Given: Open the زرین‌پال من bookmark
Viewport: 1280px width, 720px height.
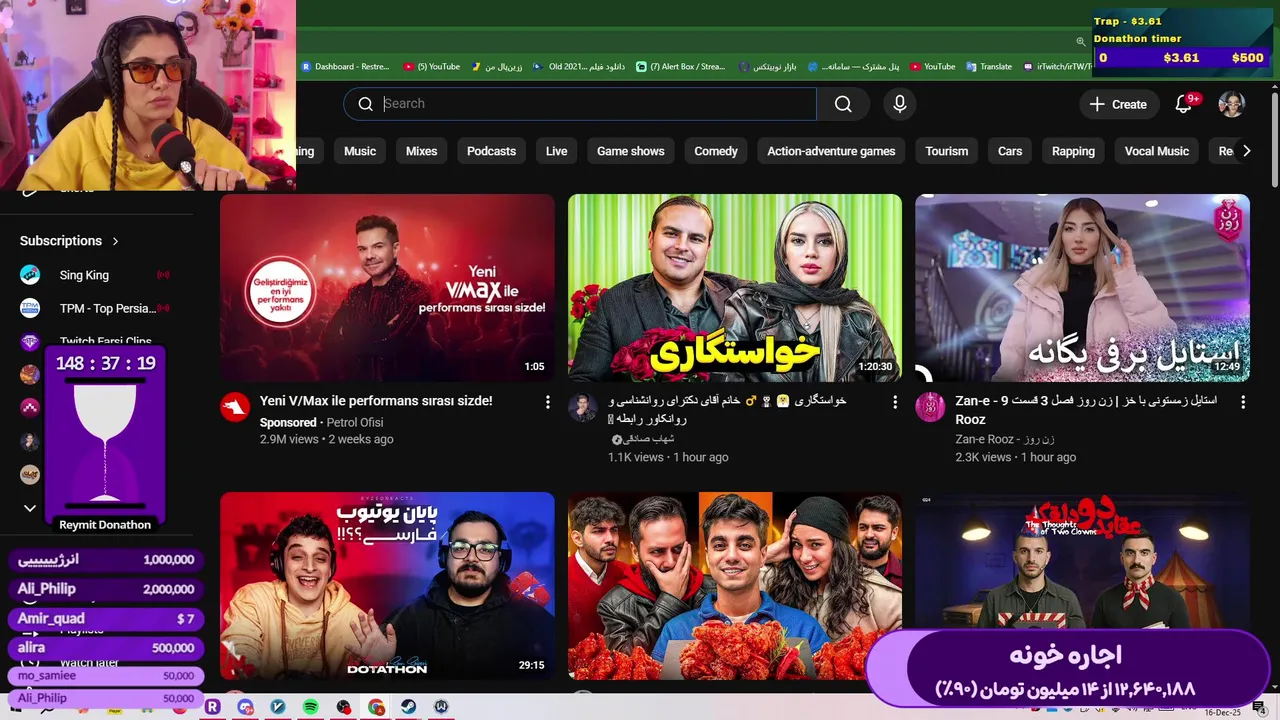Looking at the screenshot, I should 497,67.
